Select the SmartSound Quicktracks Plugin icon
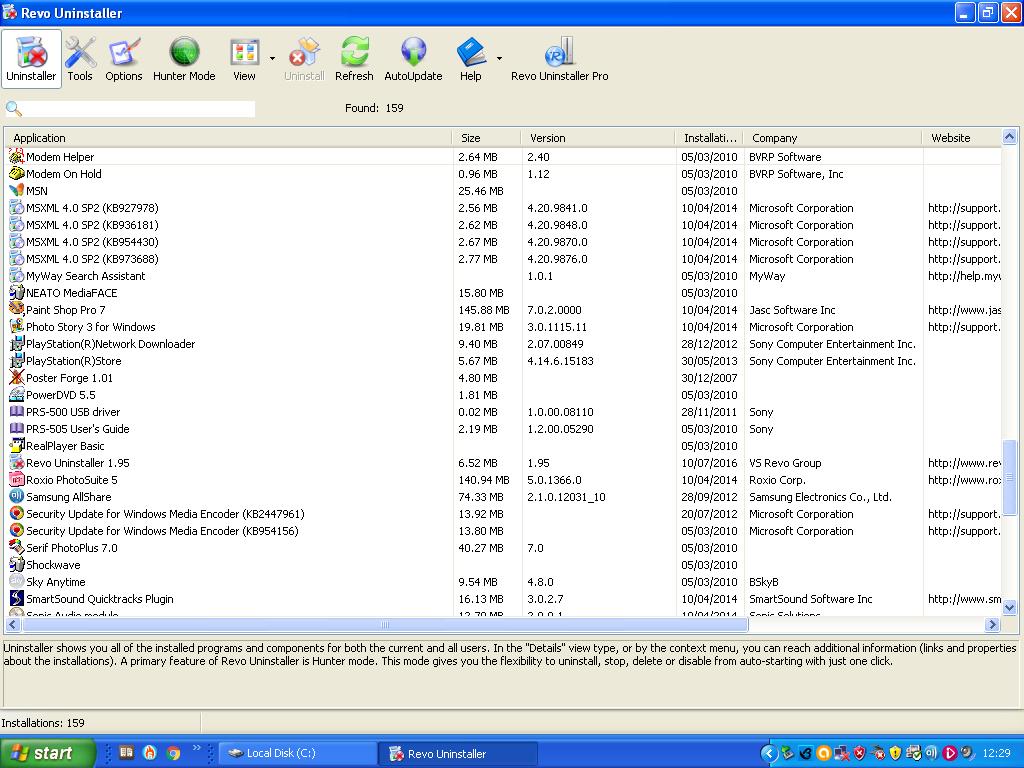 click(x=16, y=598)
